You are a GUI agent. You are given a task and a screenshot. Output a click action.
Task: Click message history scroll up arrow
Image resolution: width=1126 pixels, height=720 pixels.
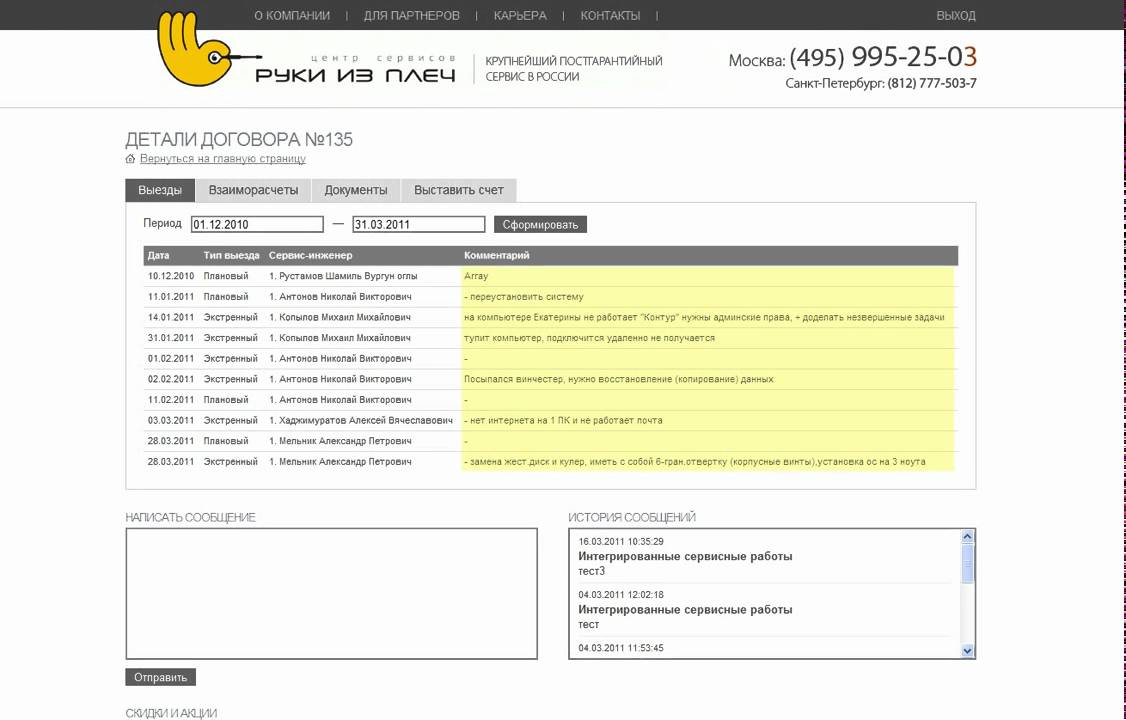[x=967, y=536]
